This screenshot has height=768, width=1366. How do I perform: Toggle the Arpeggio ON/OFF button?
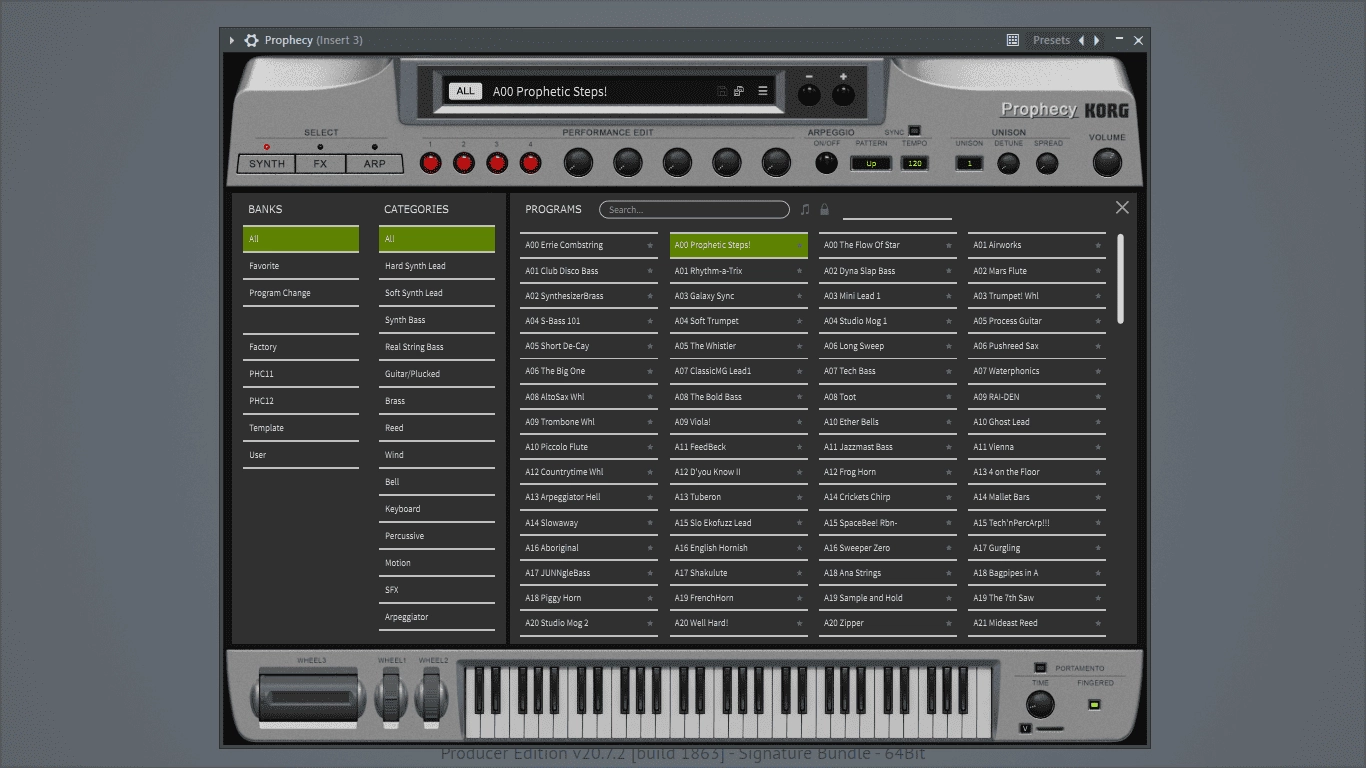pos(827,162)
